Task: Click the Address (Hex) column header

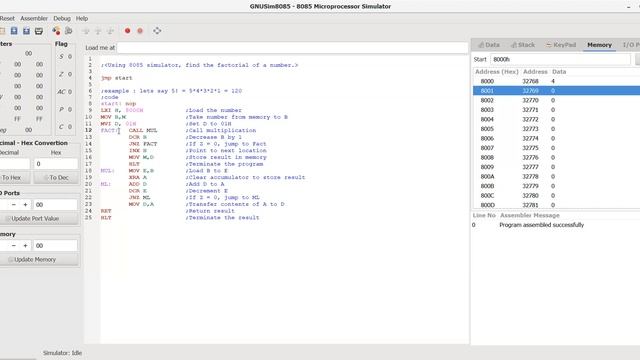Action: point(496,71)
